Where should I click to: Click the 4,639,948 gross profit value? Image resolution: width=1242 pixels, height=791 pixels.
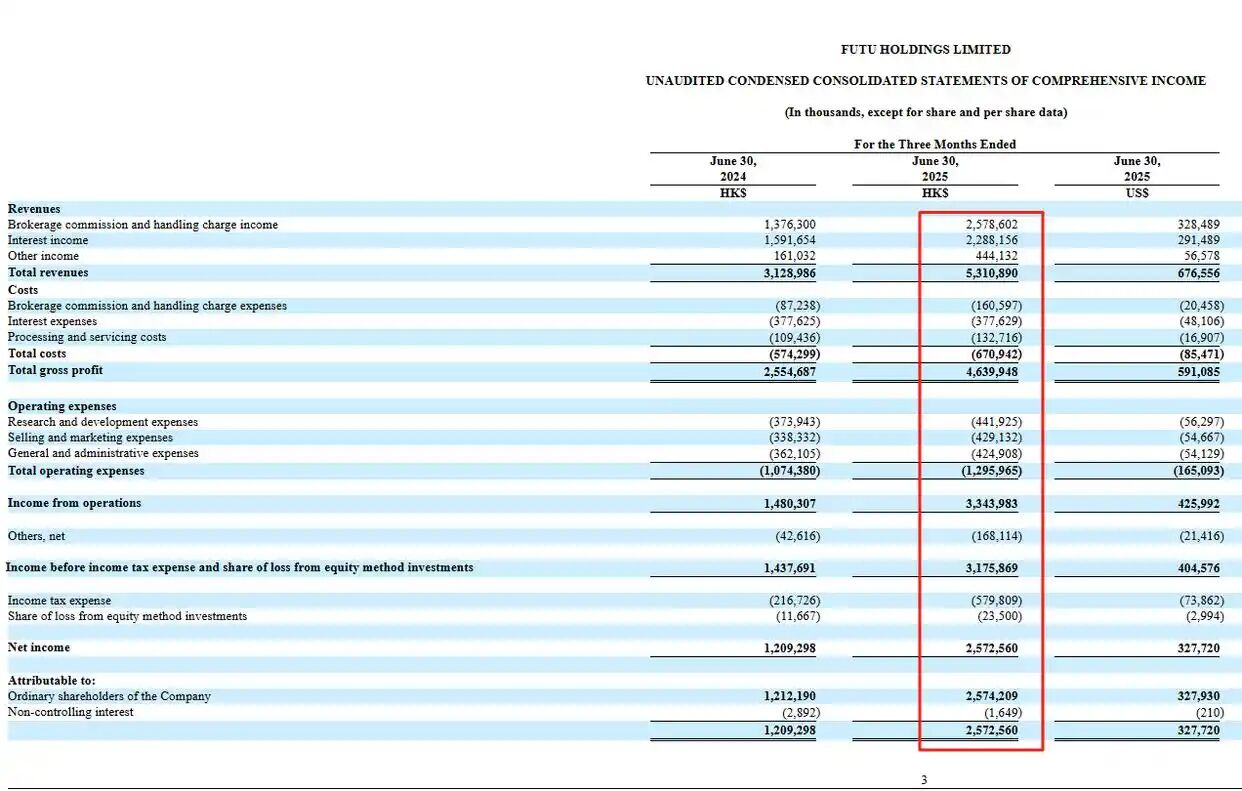pyautogui.click(x=988, y=371)
